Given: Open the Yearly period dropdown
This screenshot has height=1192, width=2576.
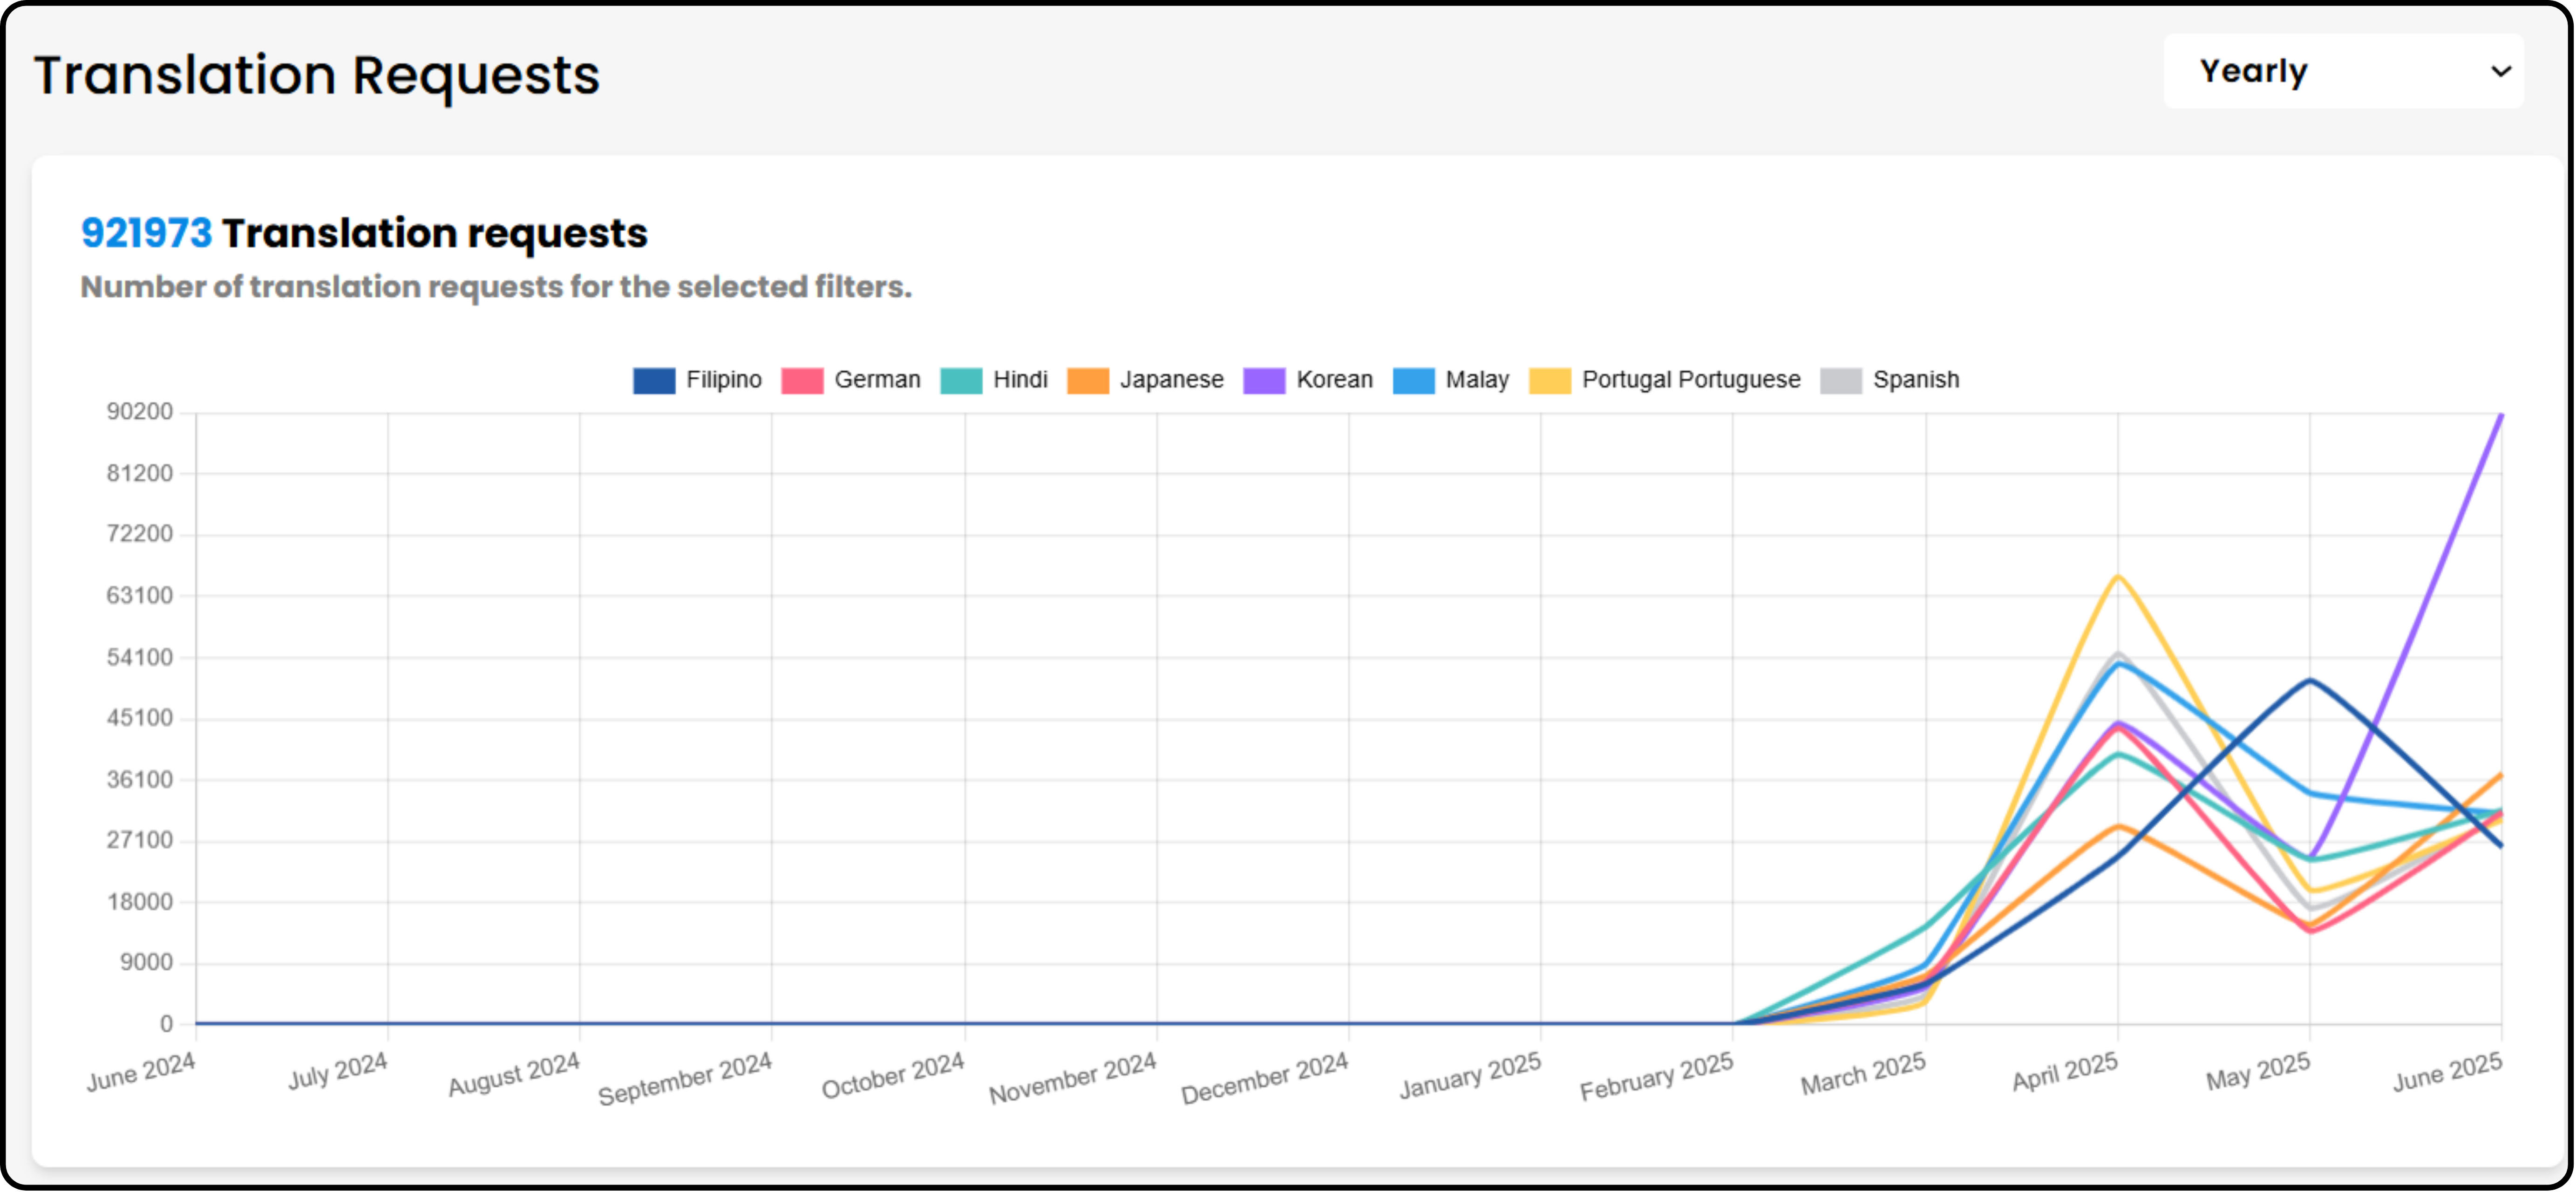Looking at the screenshot, I should click(x=2343, y=71).
